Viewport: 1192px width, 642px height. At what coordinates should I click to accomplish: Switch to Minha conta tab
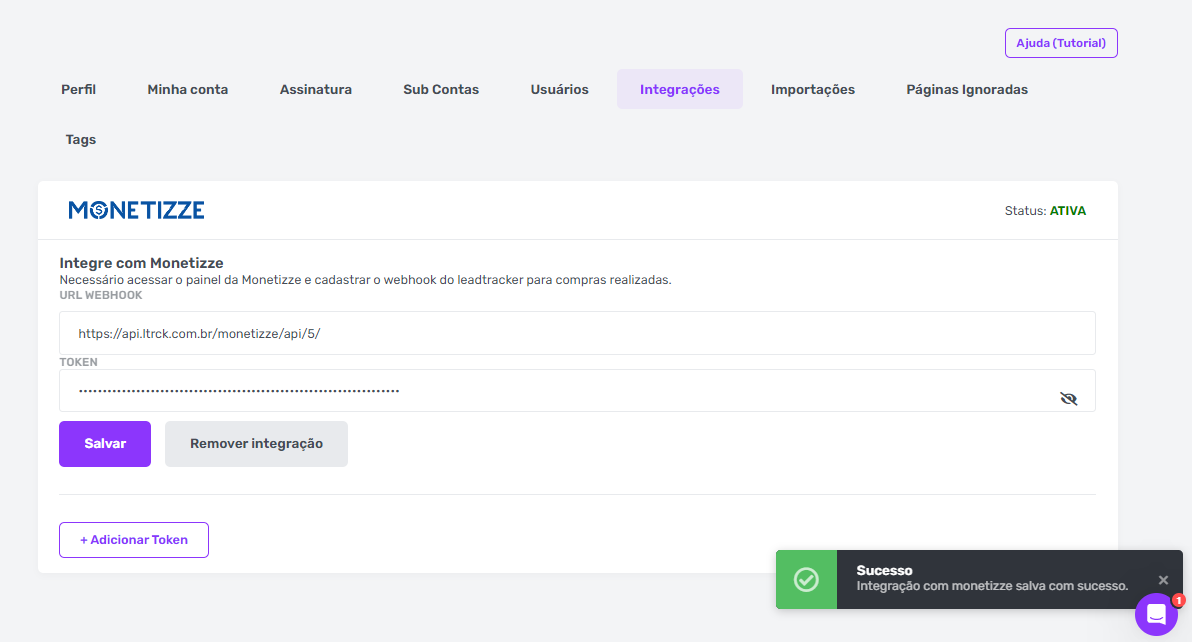tap(188, 90)
